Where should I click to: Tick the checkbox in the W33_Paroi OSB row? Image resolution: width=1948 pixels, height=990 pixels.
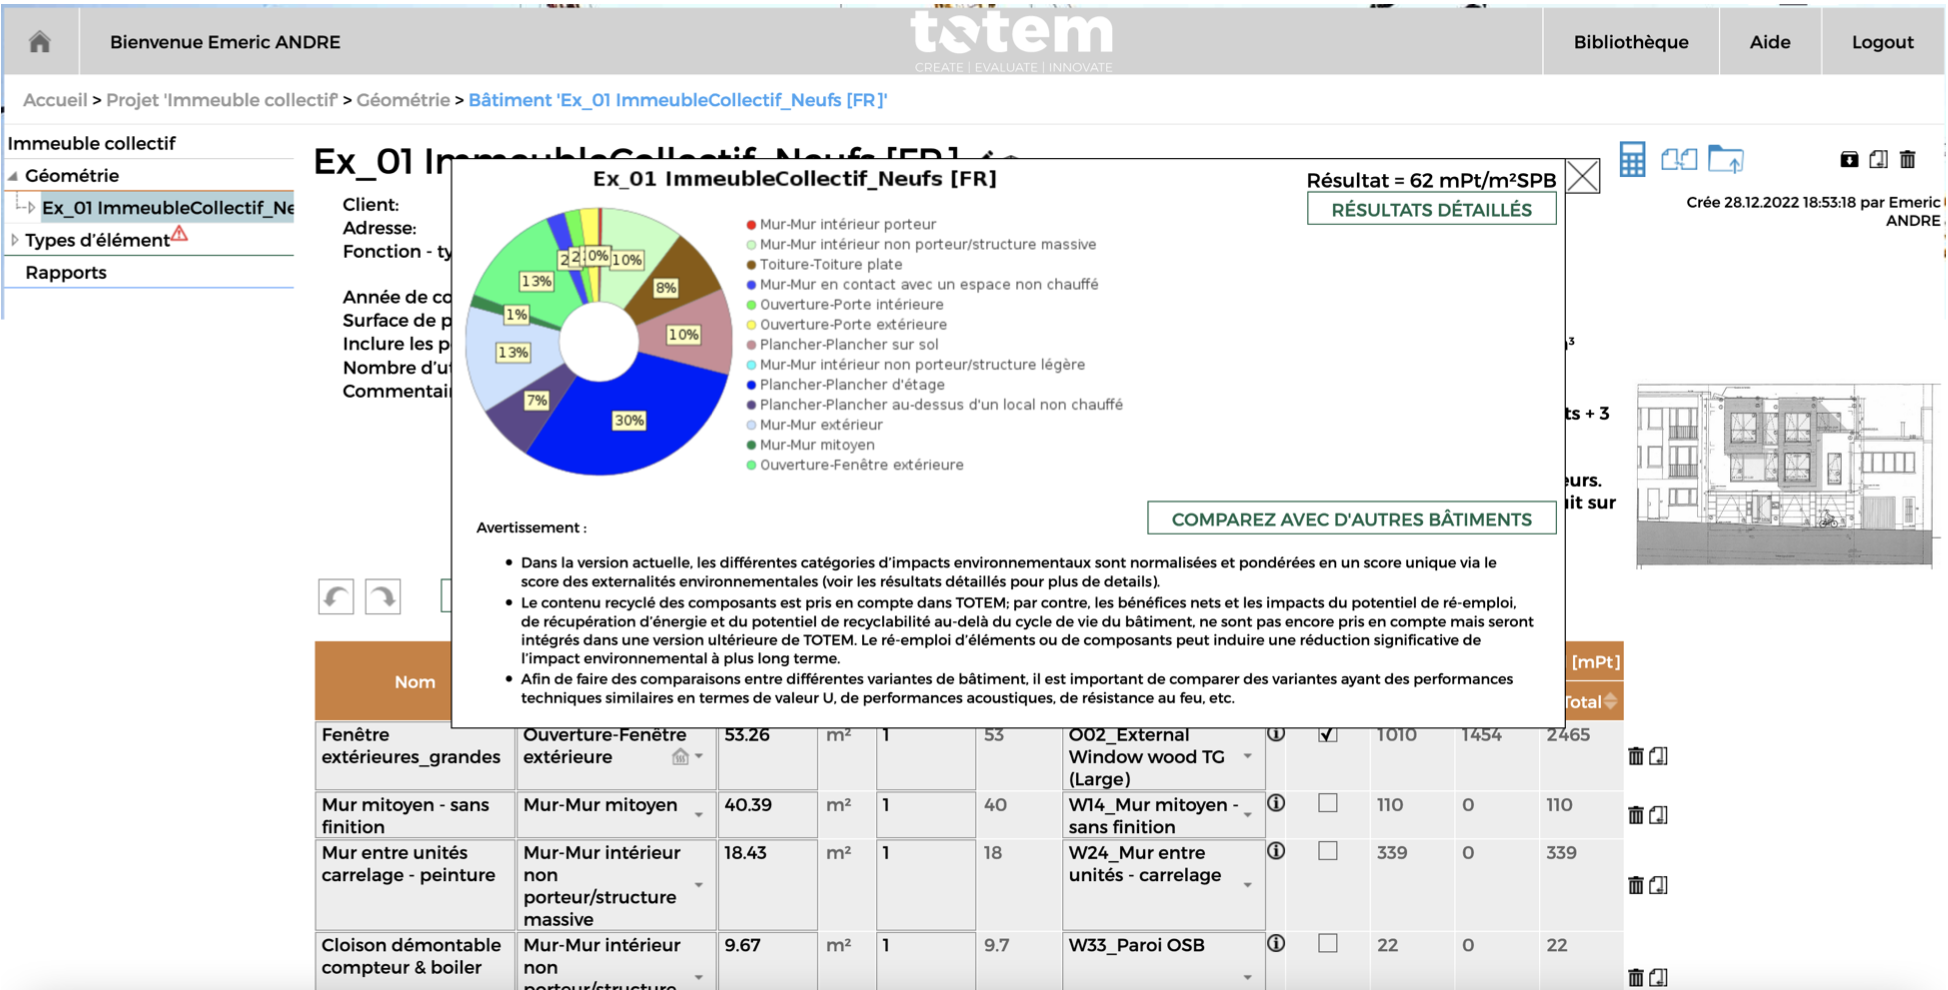[1328, 943]
